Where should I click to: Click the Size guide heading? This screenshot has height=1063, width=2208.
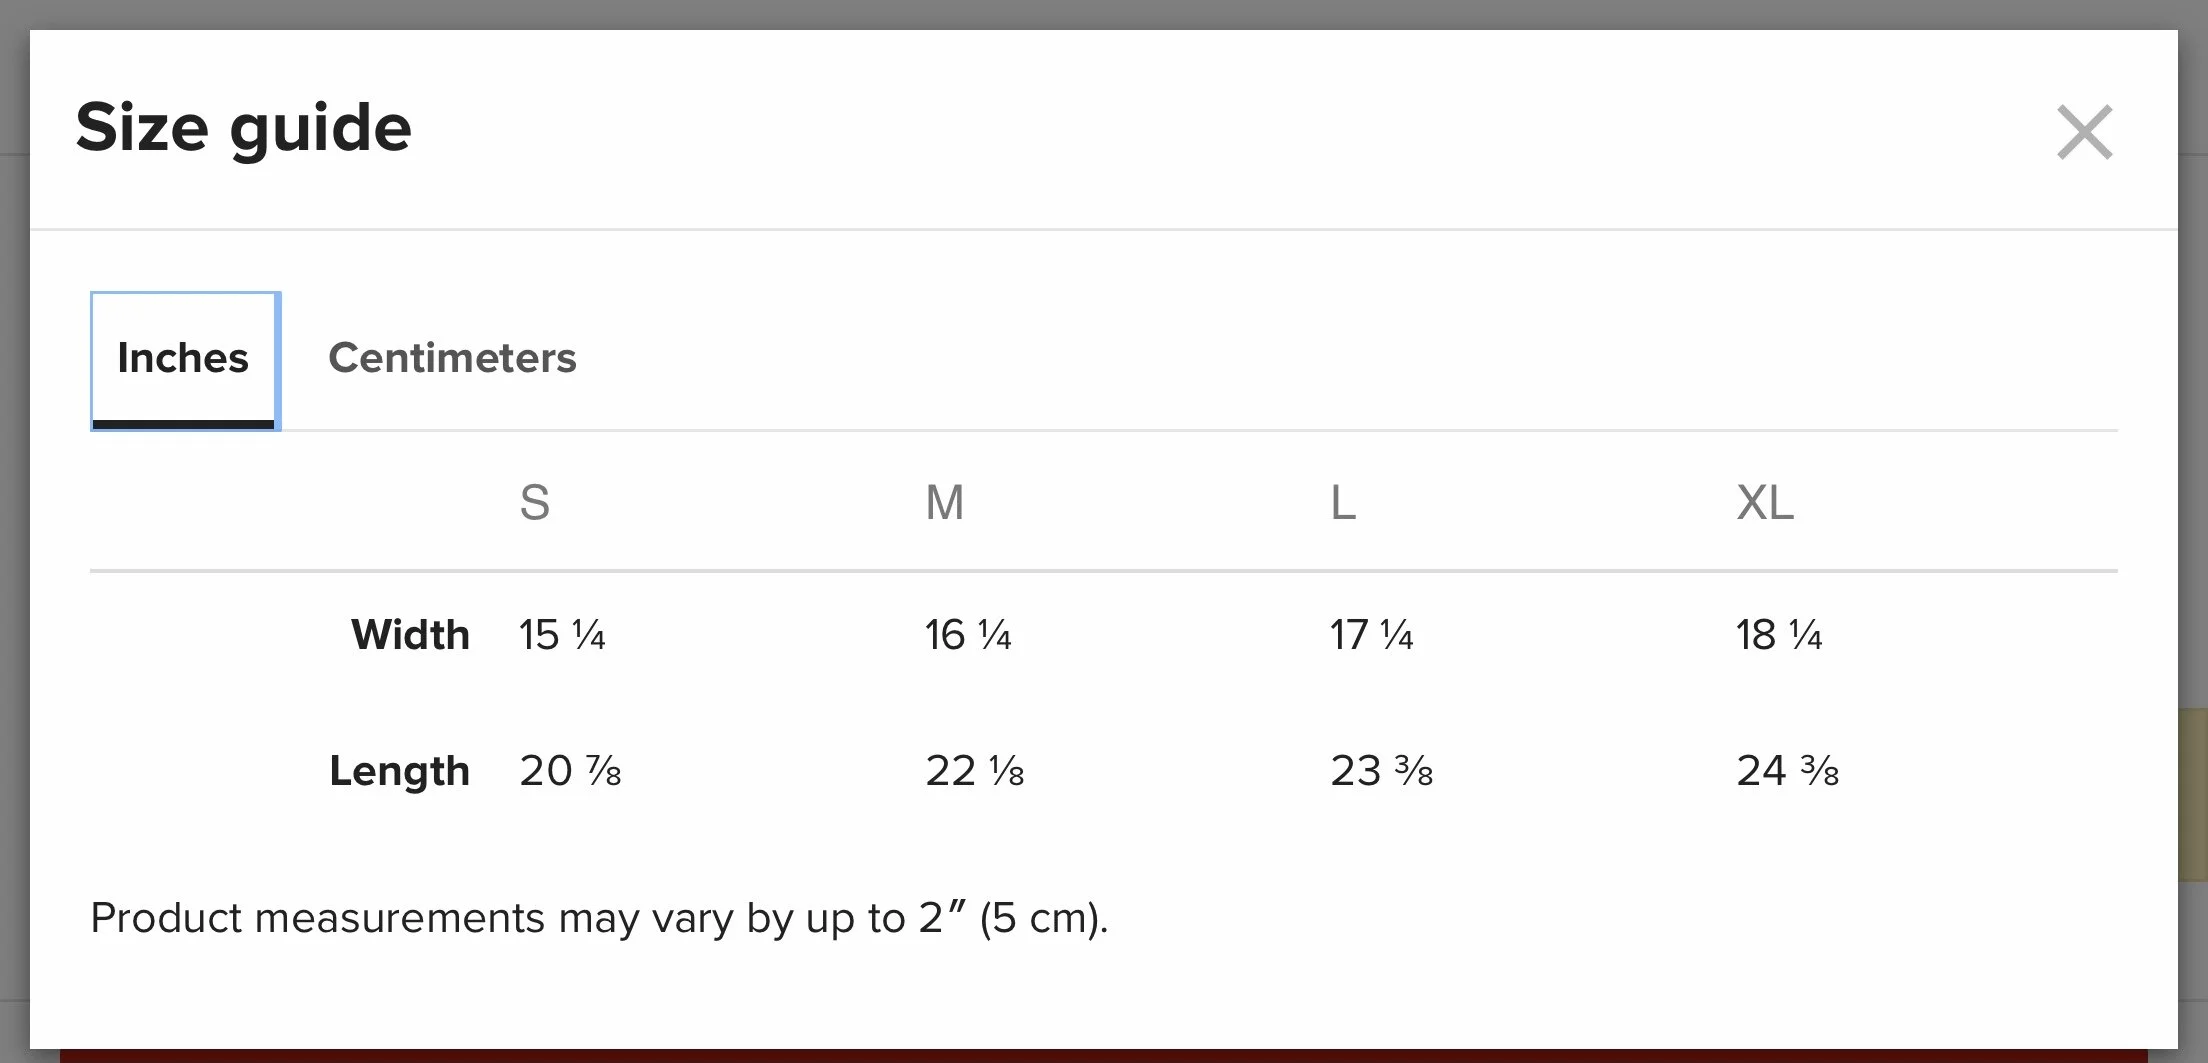[244, 128]
